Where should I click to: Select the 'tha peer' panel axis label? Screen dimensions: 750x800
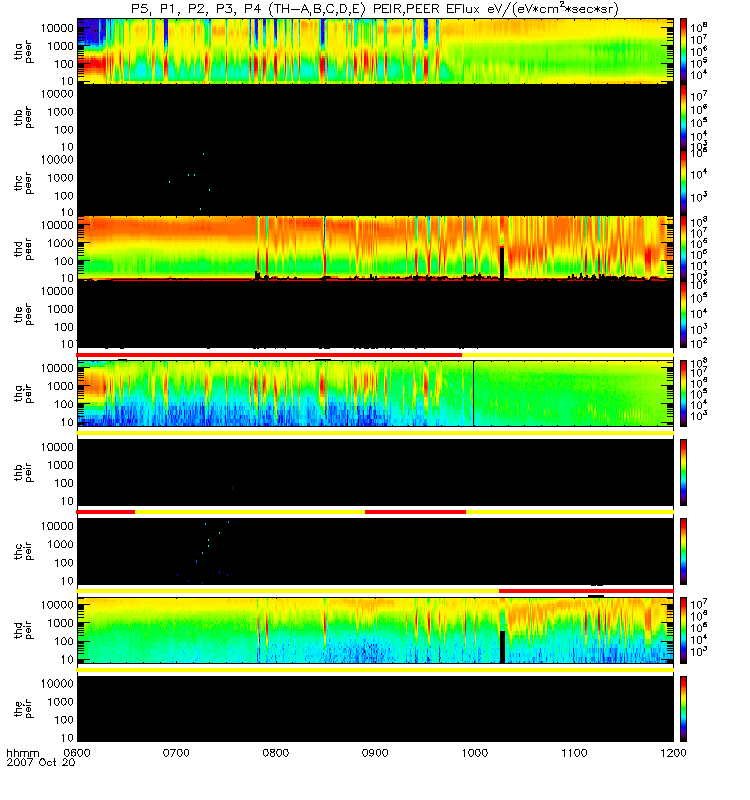[x=23, y=52]
